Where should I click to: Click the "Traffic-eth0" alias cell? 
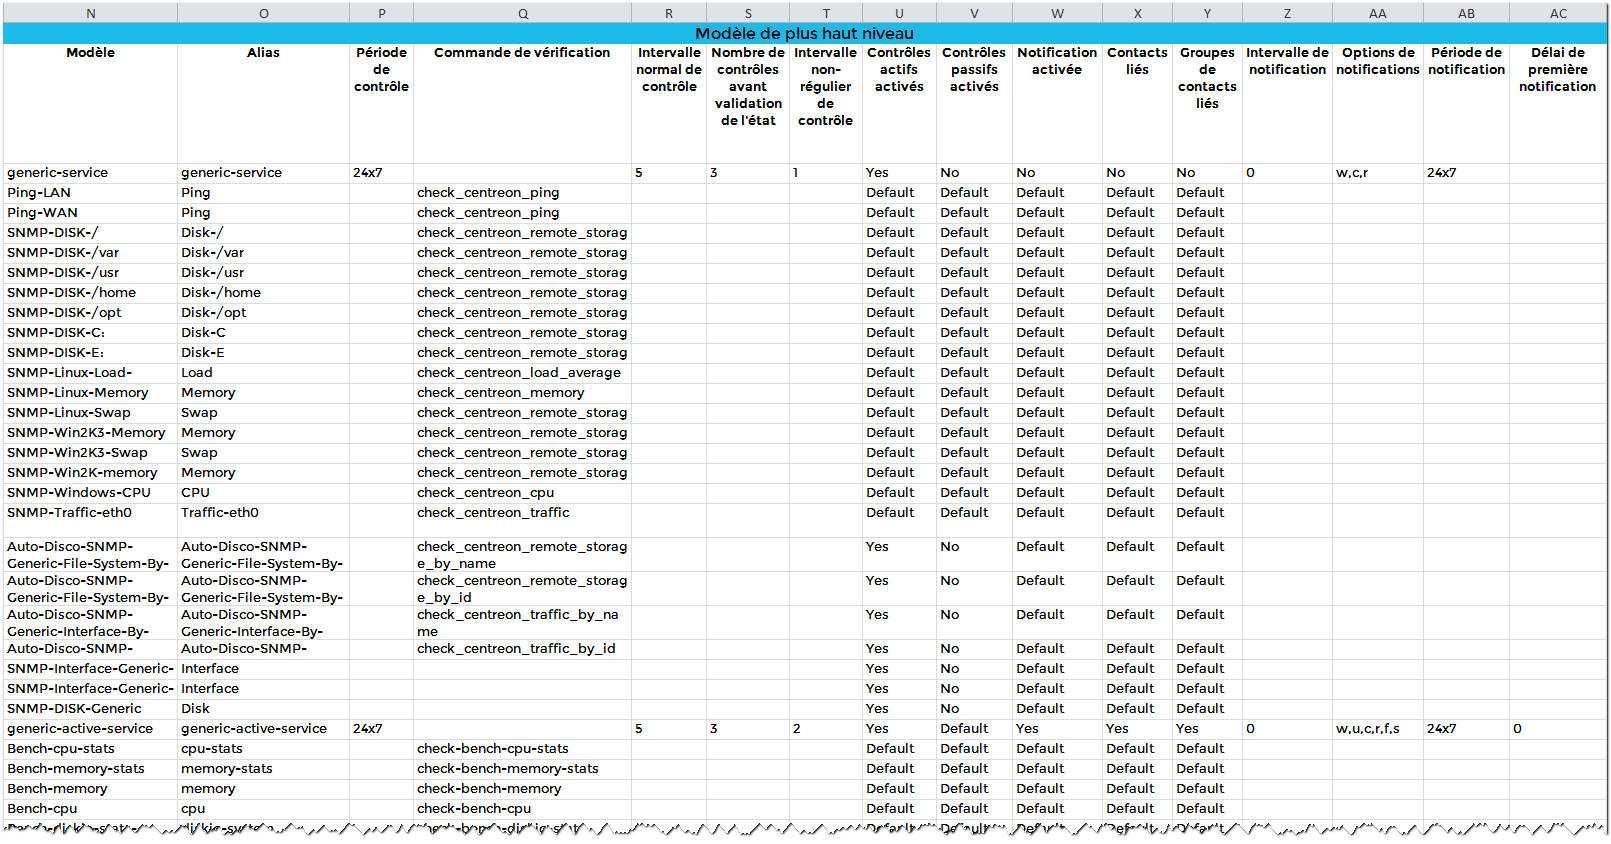pos(220,513)
